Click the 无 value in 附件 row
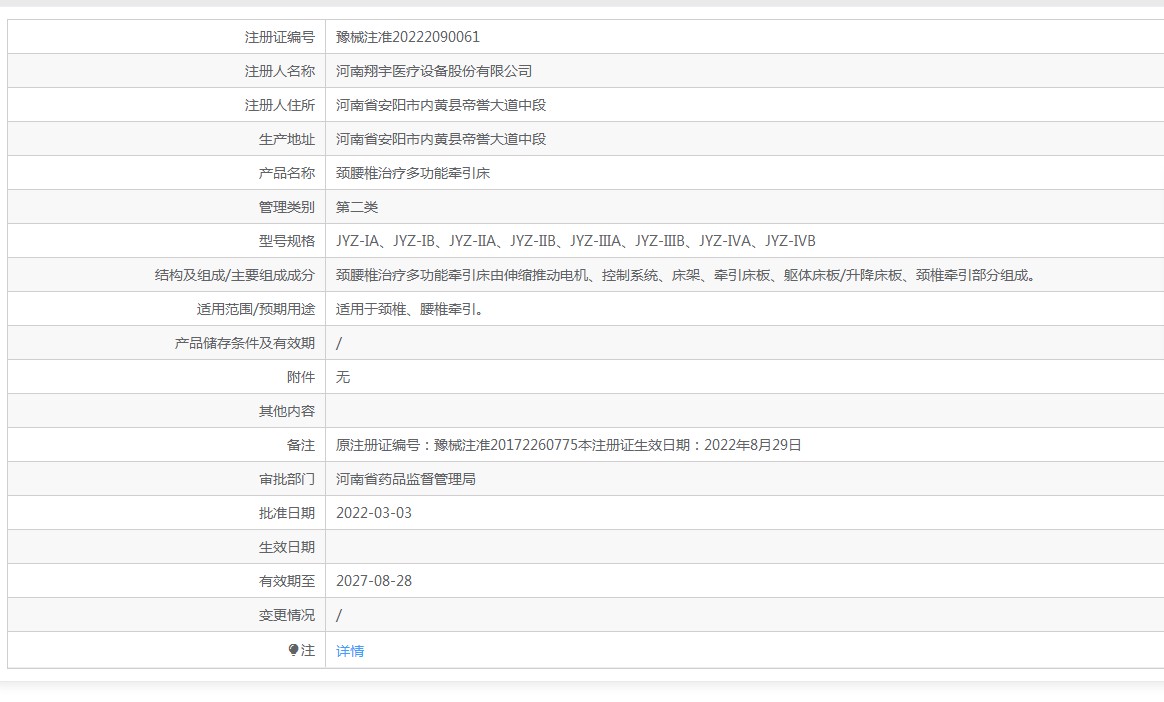This screenshot has width=1164, height=702. (343, 377)
